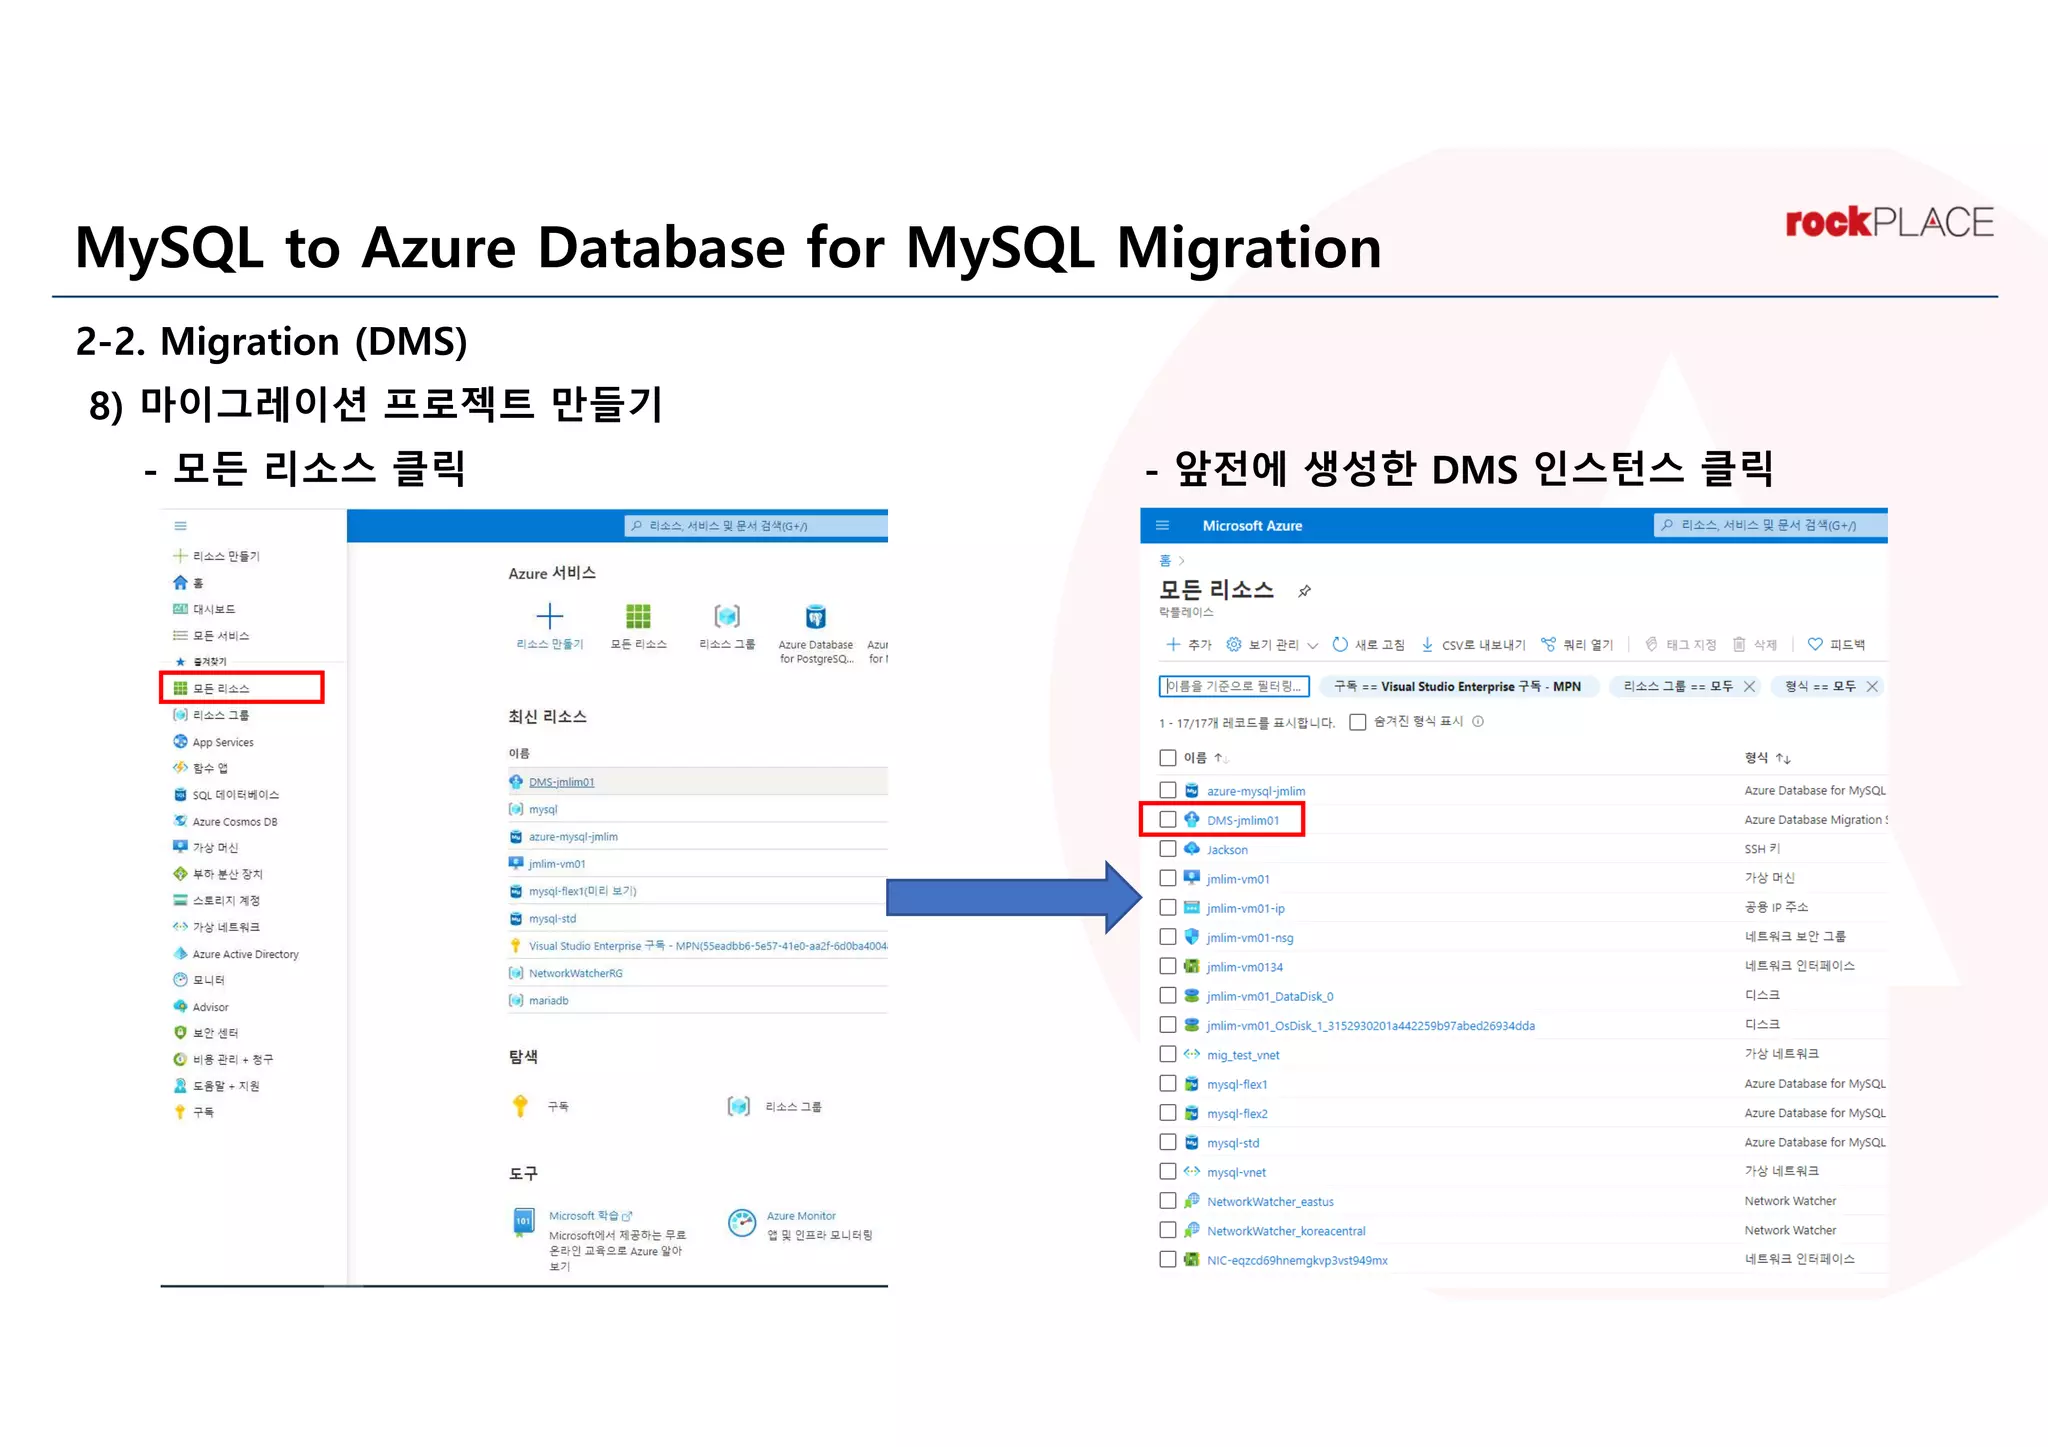The width and height of the screenshot is (2048, 1447).
Task: Click the 피드백 heart button
Action: pyautogui.click(x=1836, y=645)
